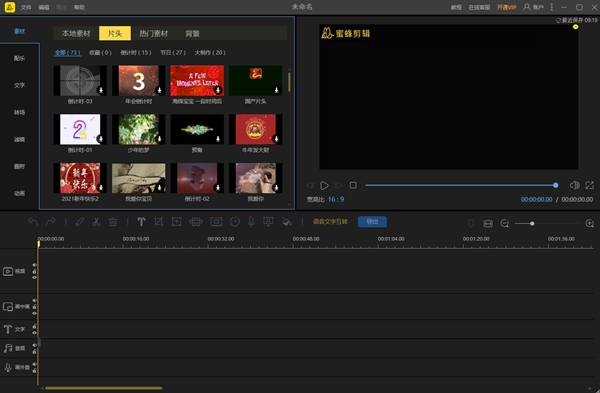Viewport: 600px width, 393px height.
Task: Hide the video track with eye icon
Action: pos(34,277)
